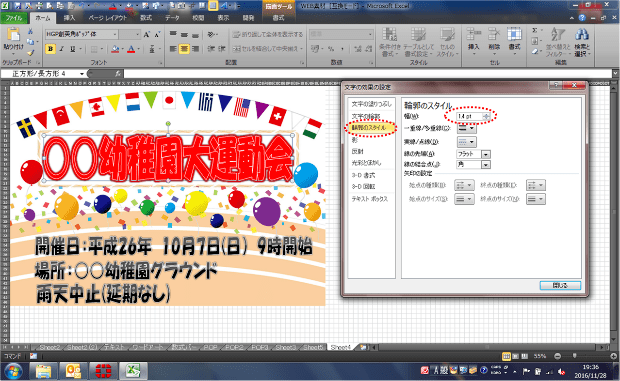620x381 pixels.
Task: Click the AutoSum sigma icon
Action: (x=535, y=30)
